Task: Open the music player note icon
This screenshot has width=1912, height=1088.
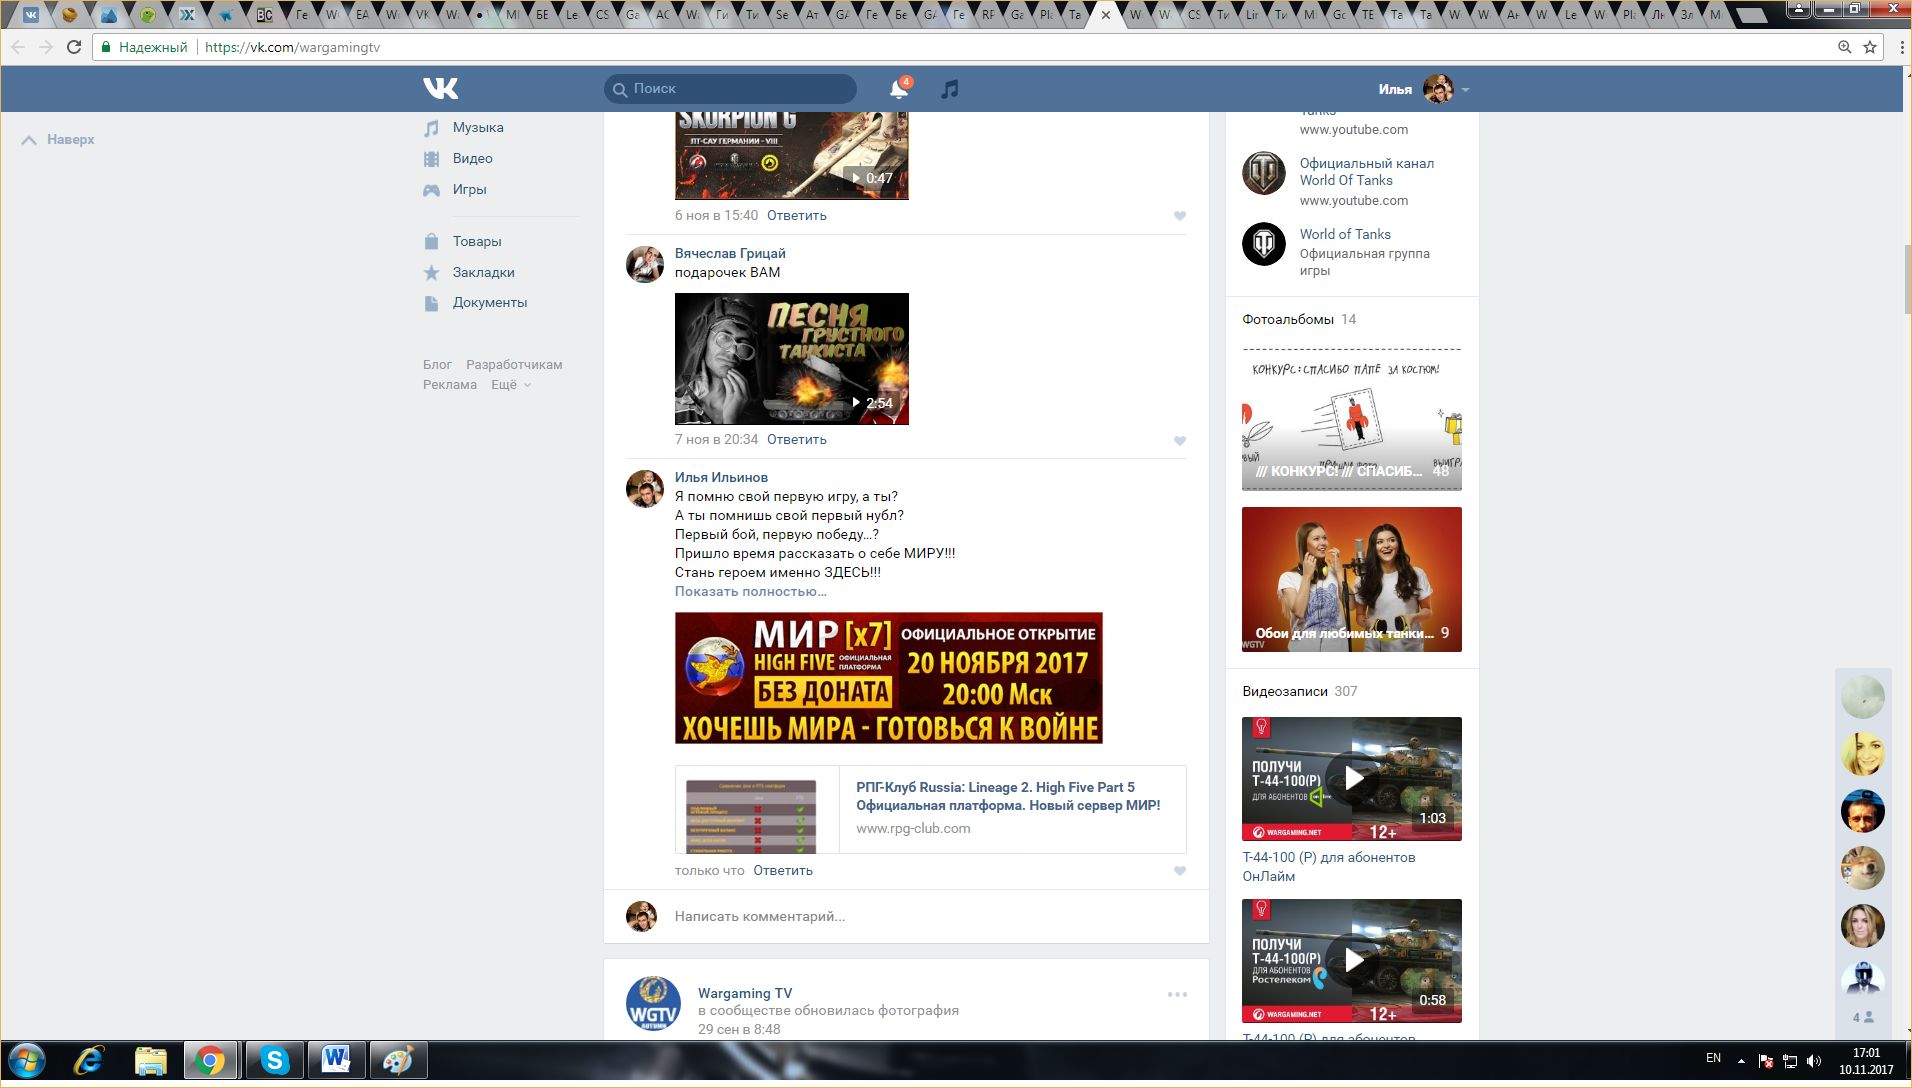Action: point(949,89)
